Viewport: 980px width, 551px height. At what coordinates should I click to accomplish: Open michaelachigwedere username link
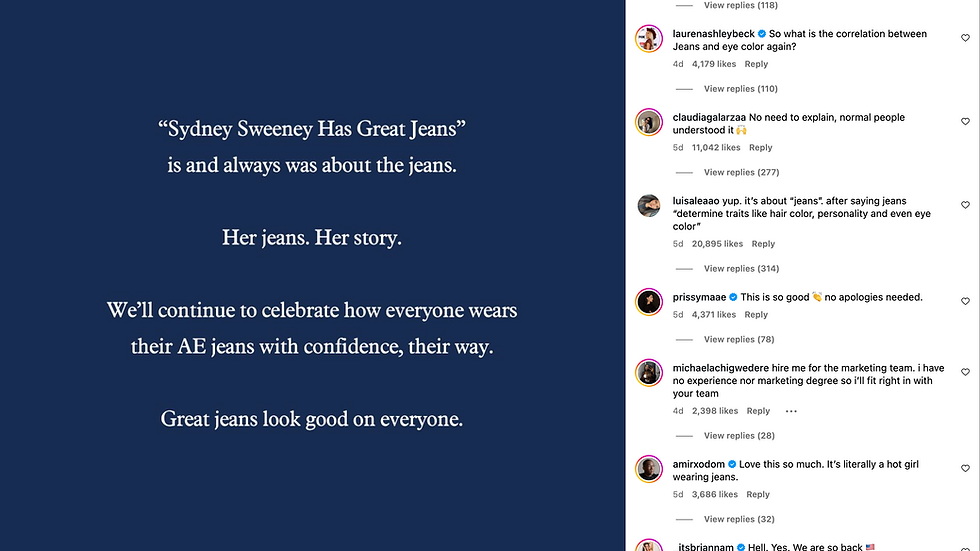[721, 368]
